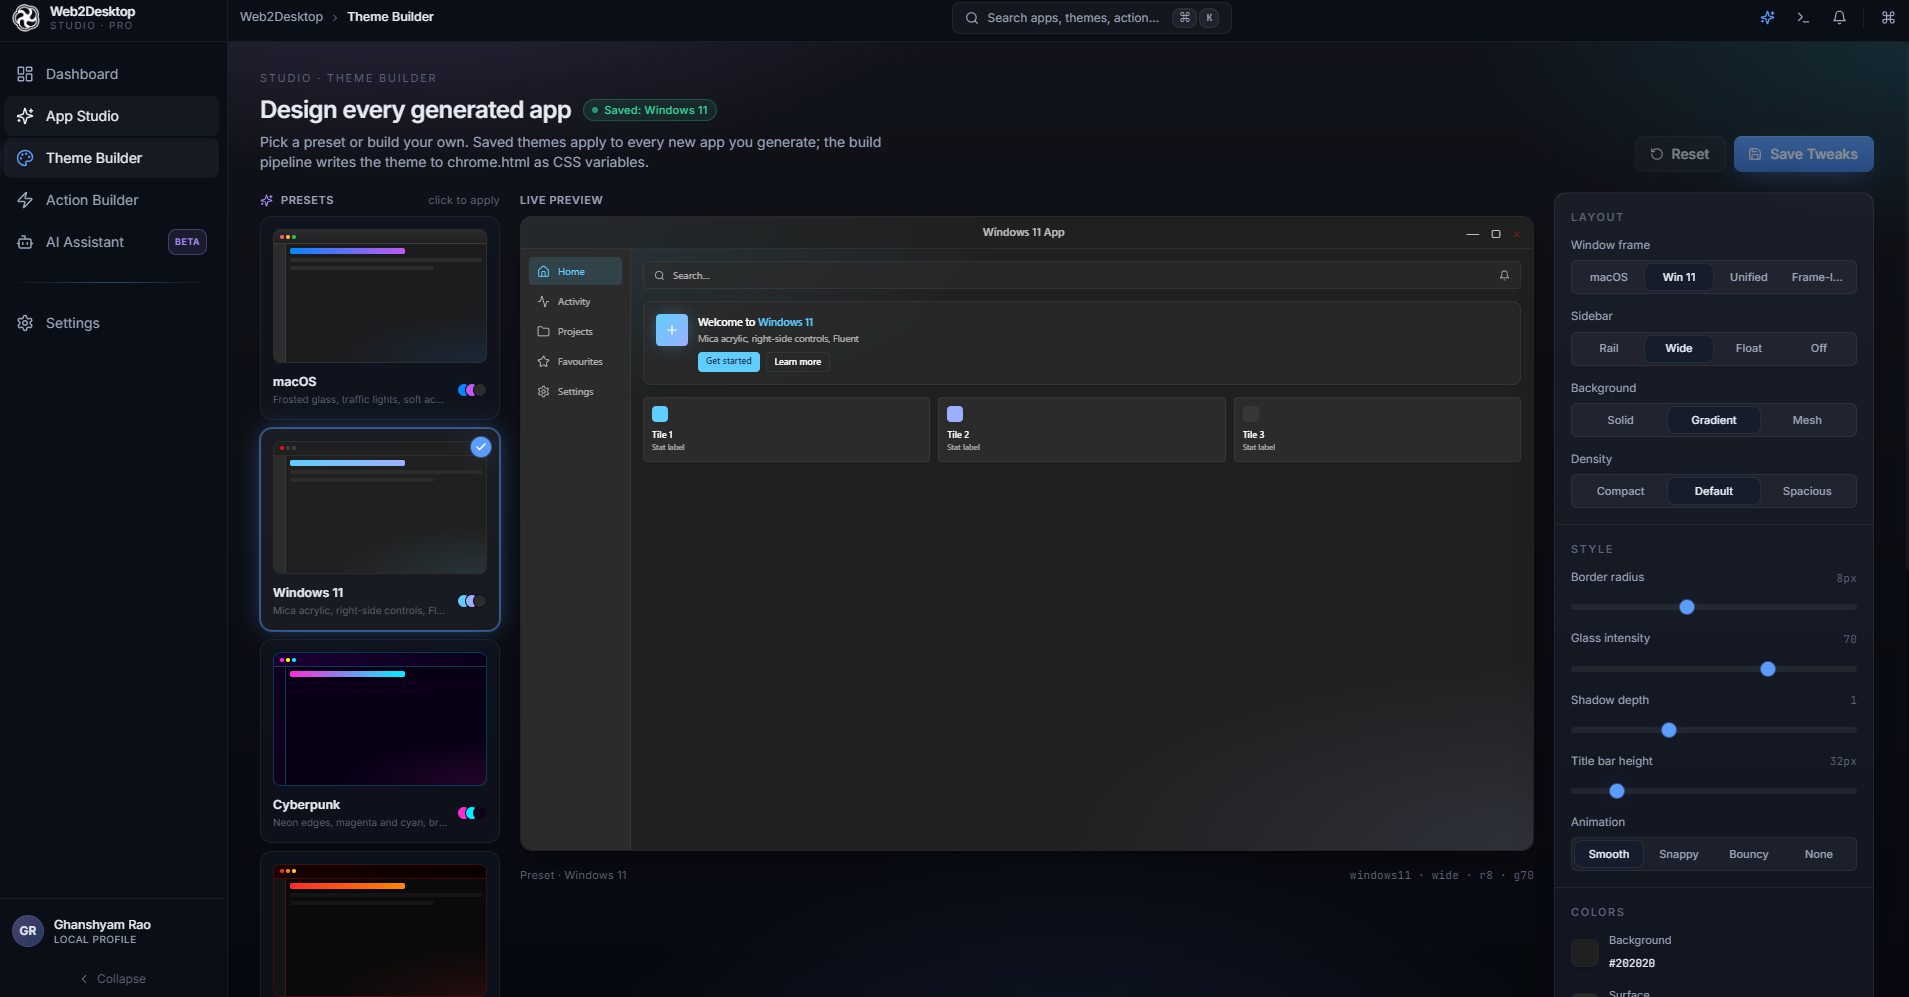This screenshot has height=997, width=1909.
Task: Set background to Solid
Action: (1620, 420)
